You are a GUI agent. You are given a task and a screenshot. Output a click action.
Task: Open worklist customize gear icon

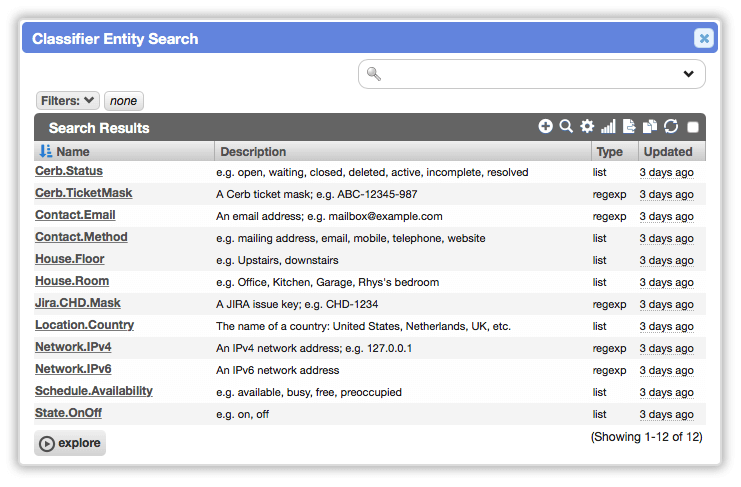tap(587, 126)
